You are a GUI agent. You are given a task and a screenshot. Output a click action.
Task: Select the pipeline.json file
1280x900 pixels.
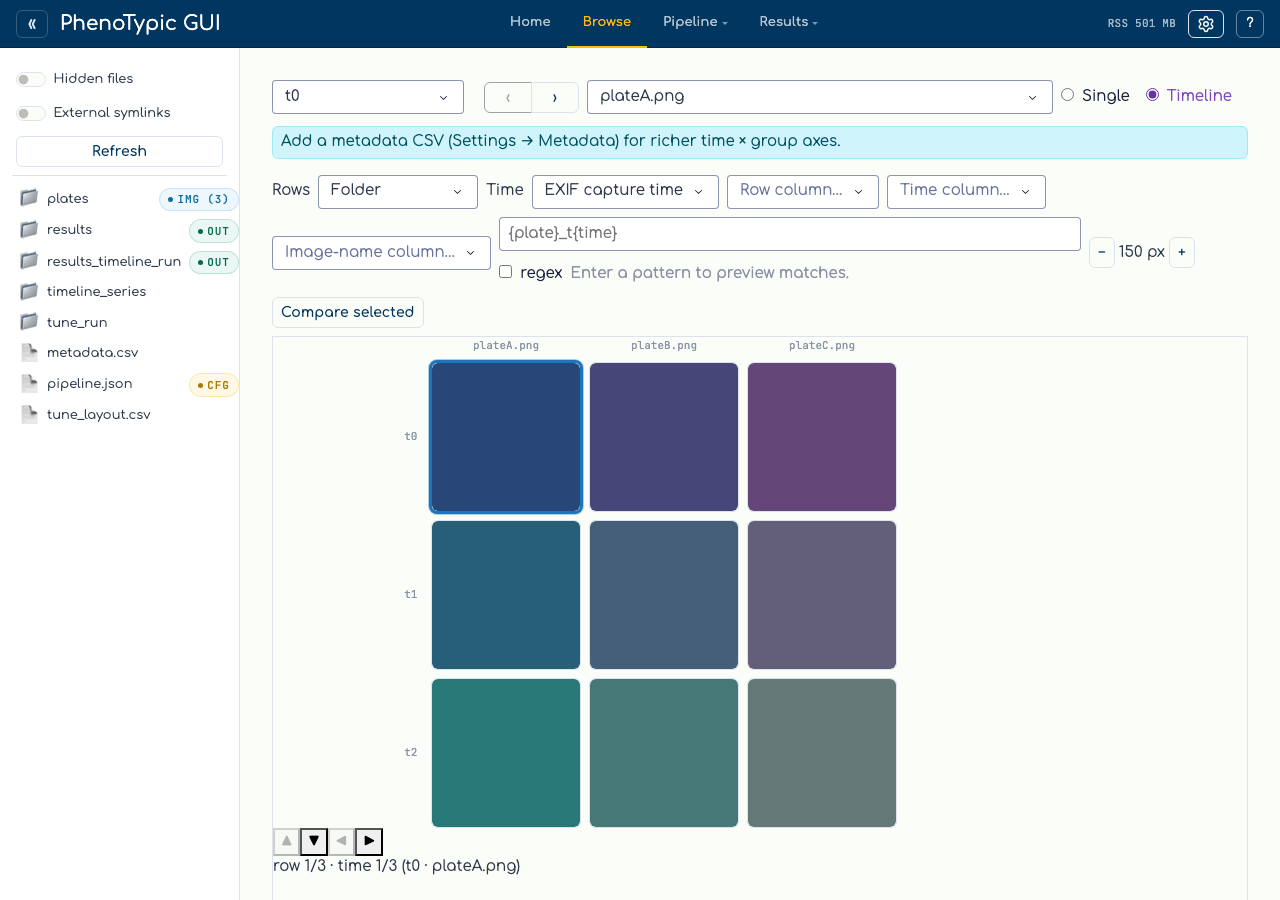point(89,384)
